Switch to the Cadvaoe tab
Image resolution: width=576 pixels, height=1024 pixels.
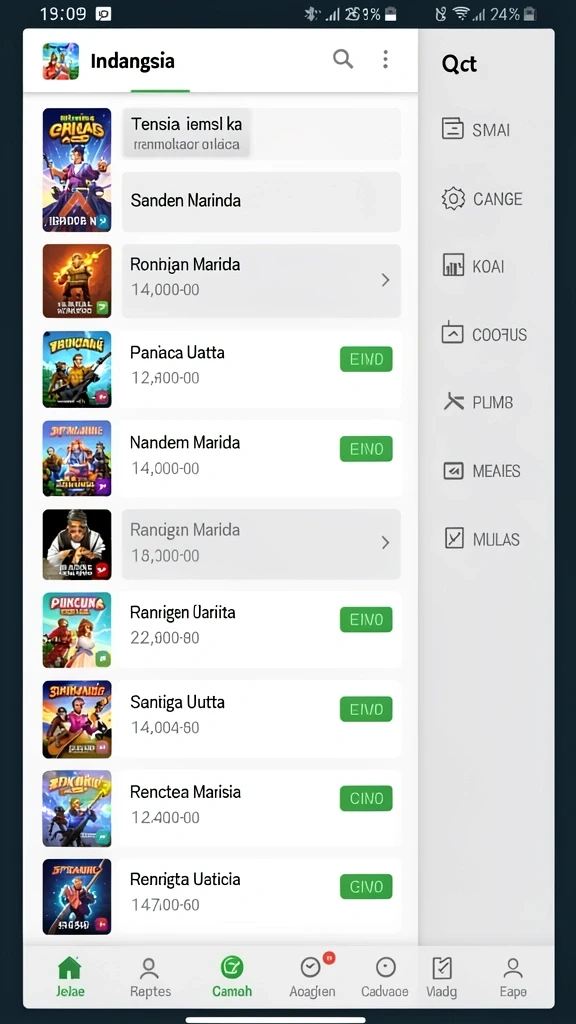coord(385,976)
